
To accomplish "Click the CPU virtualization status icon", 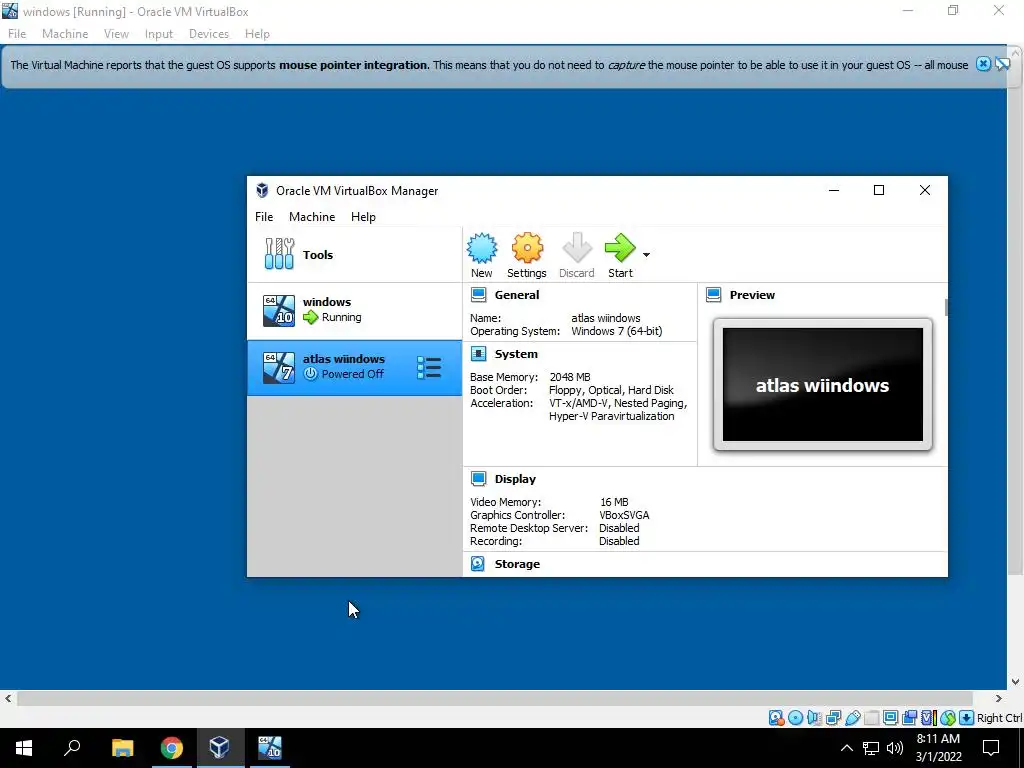I will tap(929, 718).
